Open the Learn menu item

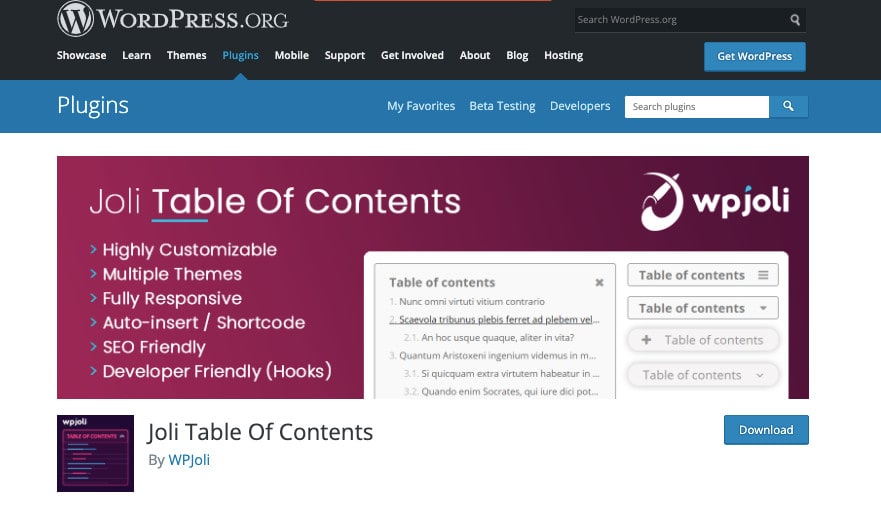click(x=137, y=55)
